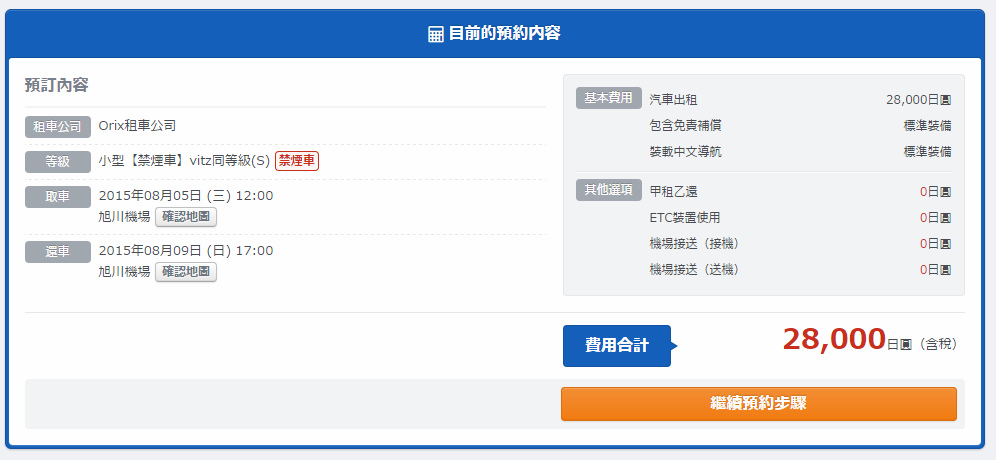This screenshot has height=460, width=996.
Task: Open the pickup location 確認地圖 map button
Action: point(185,217)
